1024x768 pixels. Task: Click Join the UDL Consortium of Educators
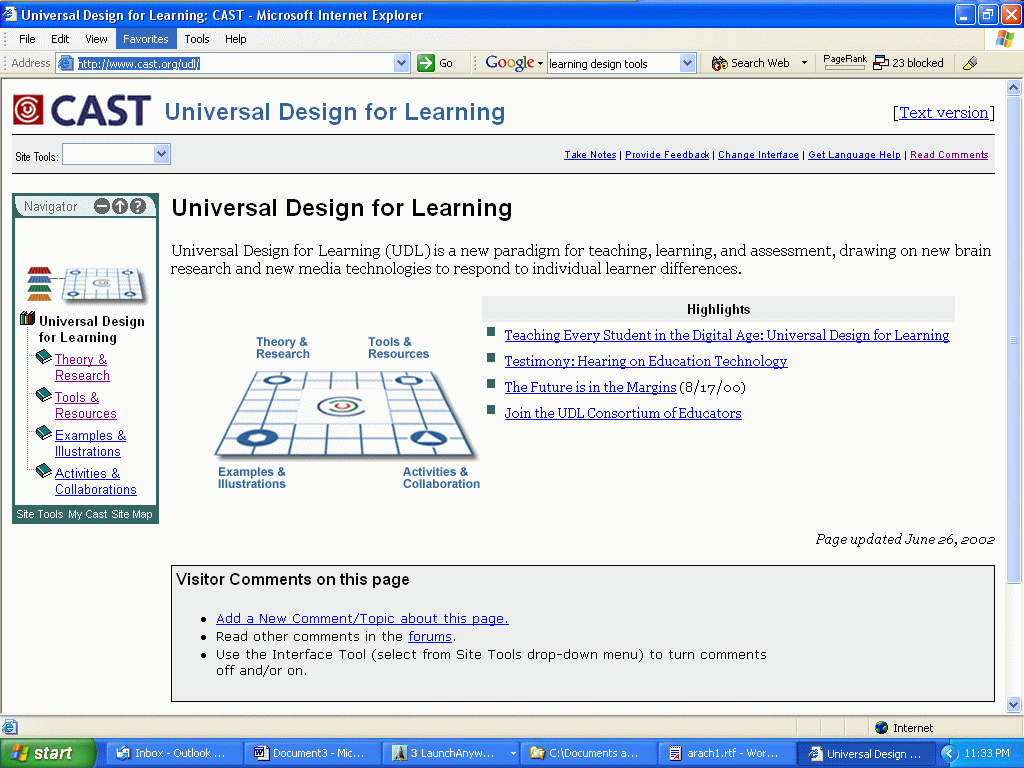pos(622,413)
